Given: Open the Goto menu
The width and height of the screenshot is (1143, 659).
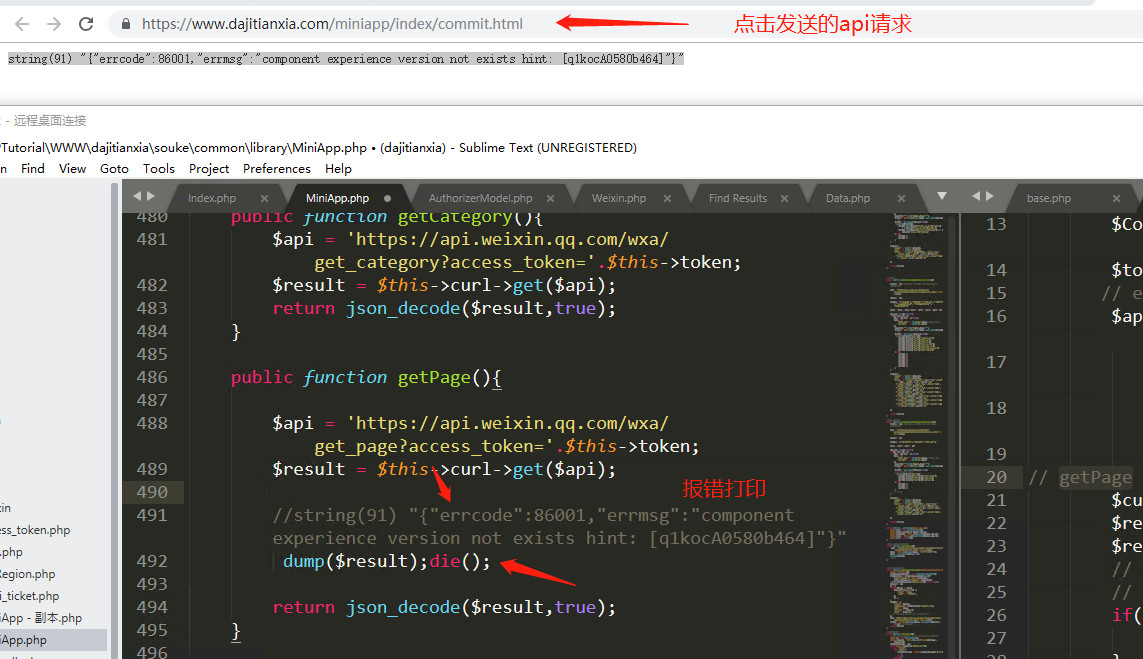Looking at the screenshot, I should click(x=114, y=168).
